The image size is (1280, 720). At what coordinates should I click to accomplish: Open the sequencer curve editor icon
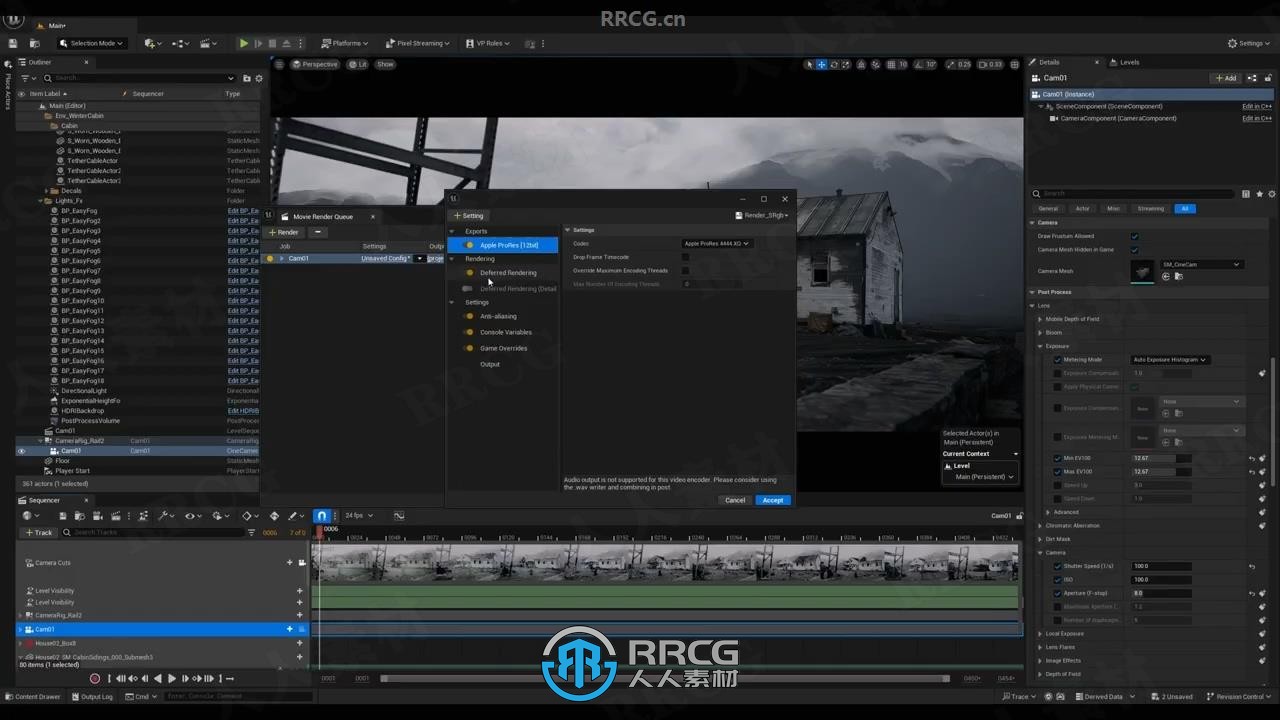tap(399, 516)
